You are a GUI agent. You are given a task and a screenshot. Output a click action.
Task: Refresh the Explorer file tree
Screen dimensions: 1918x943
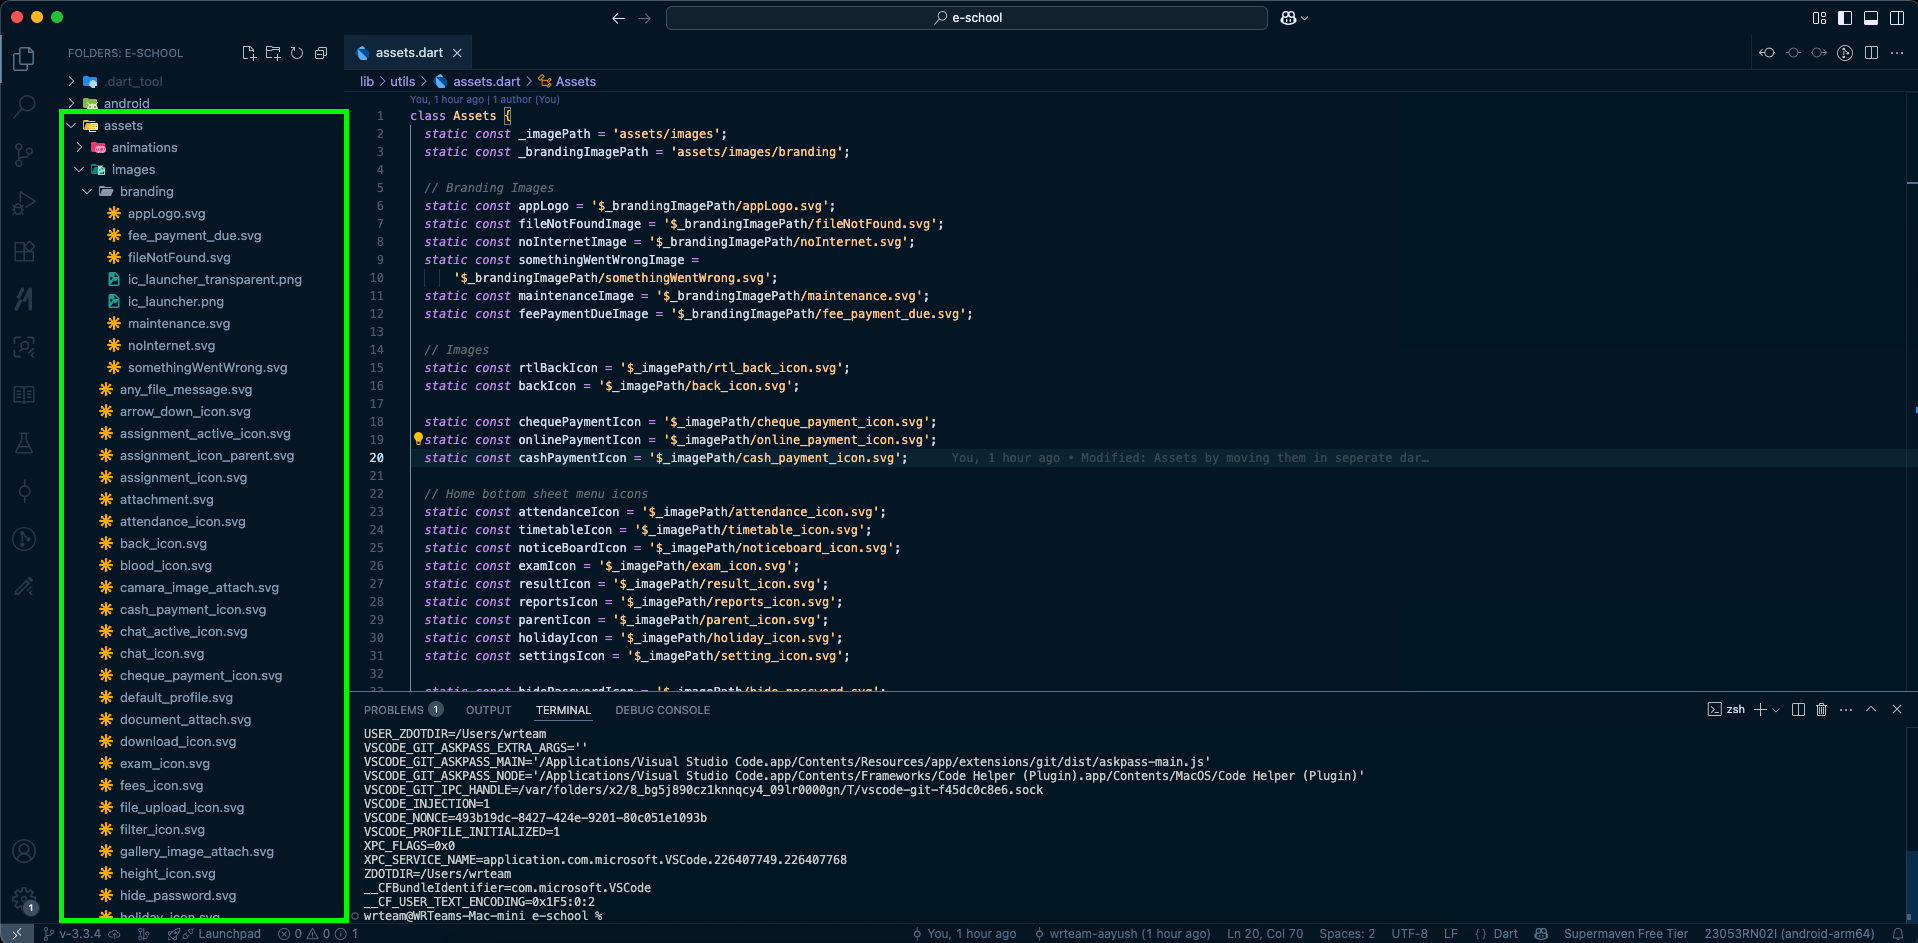[297, 53]
